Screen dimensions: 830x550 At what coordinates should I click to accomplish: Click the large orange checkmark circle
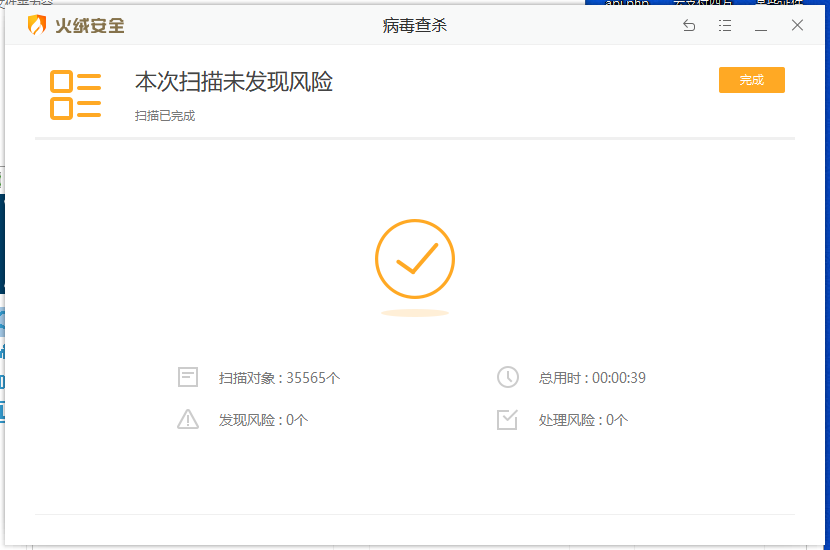(x=415, y=259)
